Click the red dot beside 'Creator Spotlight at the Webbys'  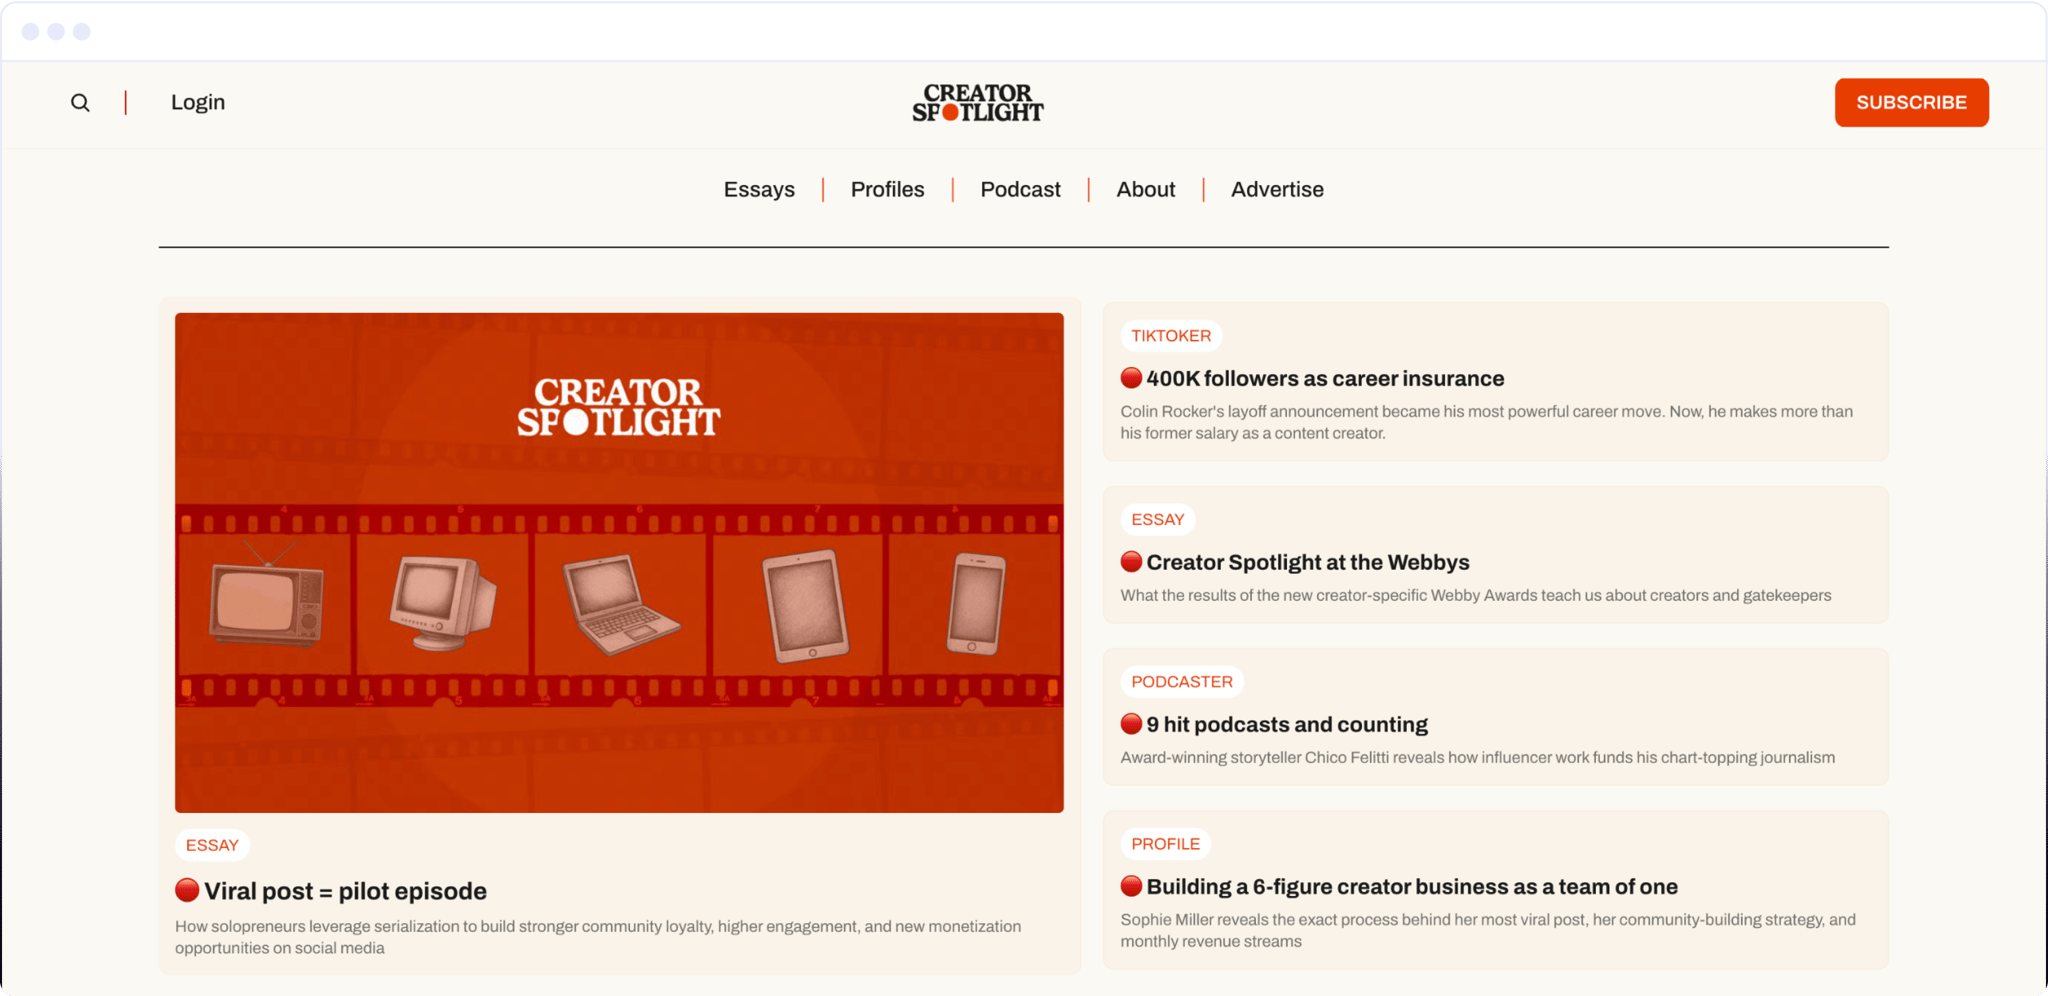pos(1130,561)
